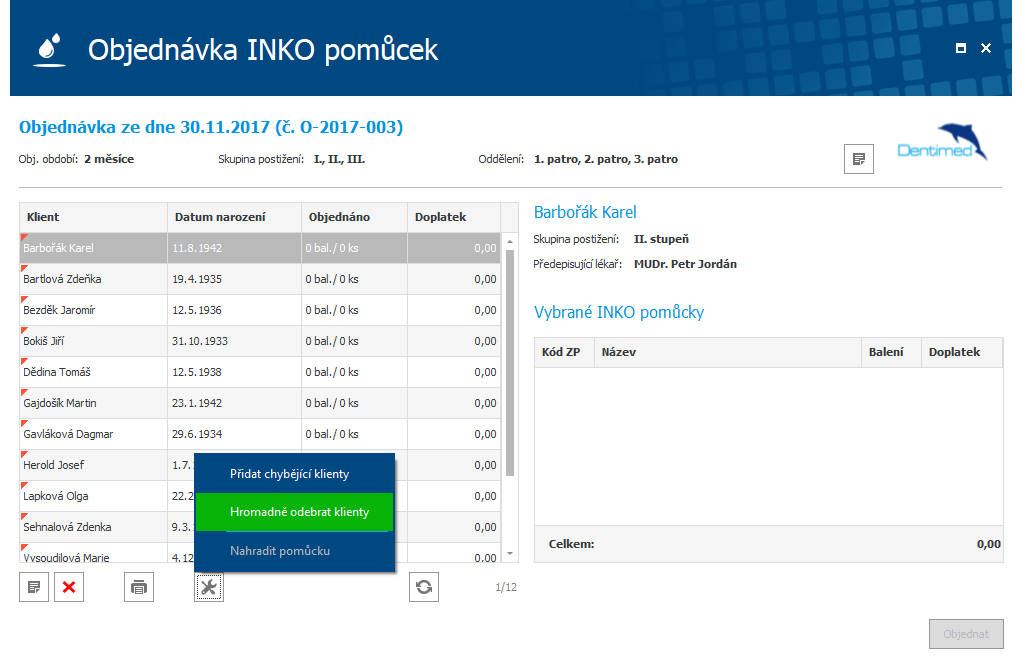
Task: Click the client list scroll up arrow
Action: (510, 241)
